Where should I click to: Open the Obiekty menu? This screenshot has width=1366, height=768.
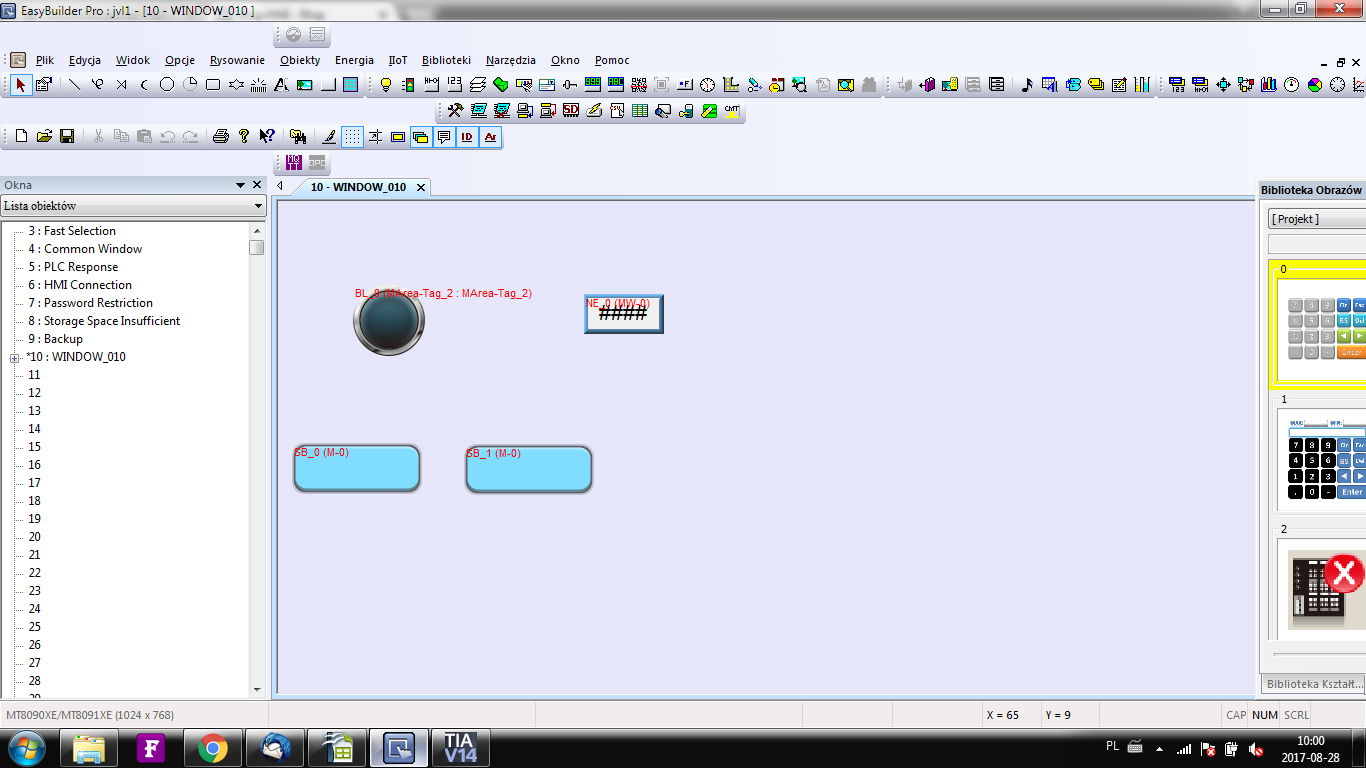point(300,60)
